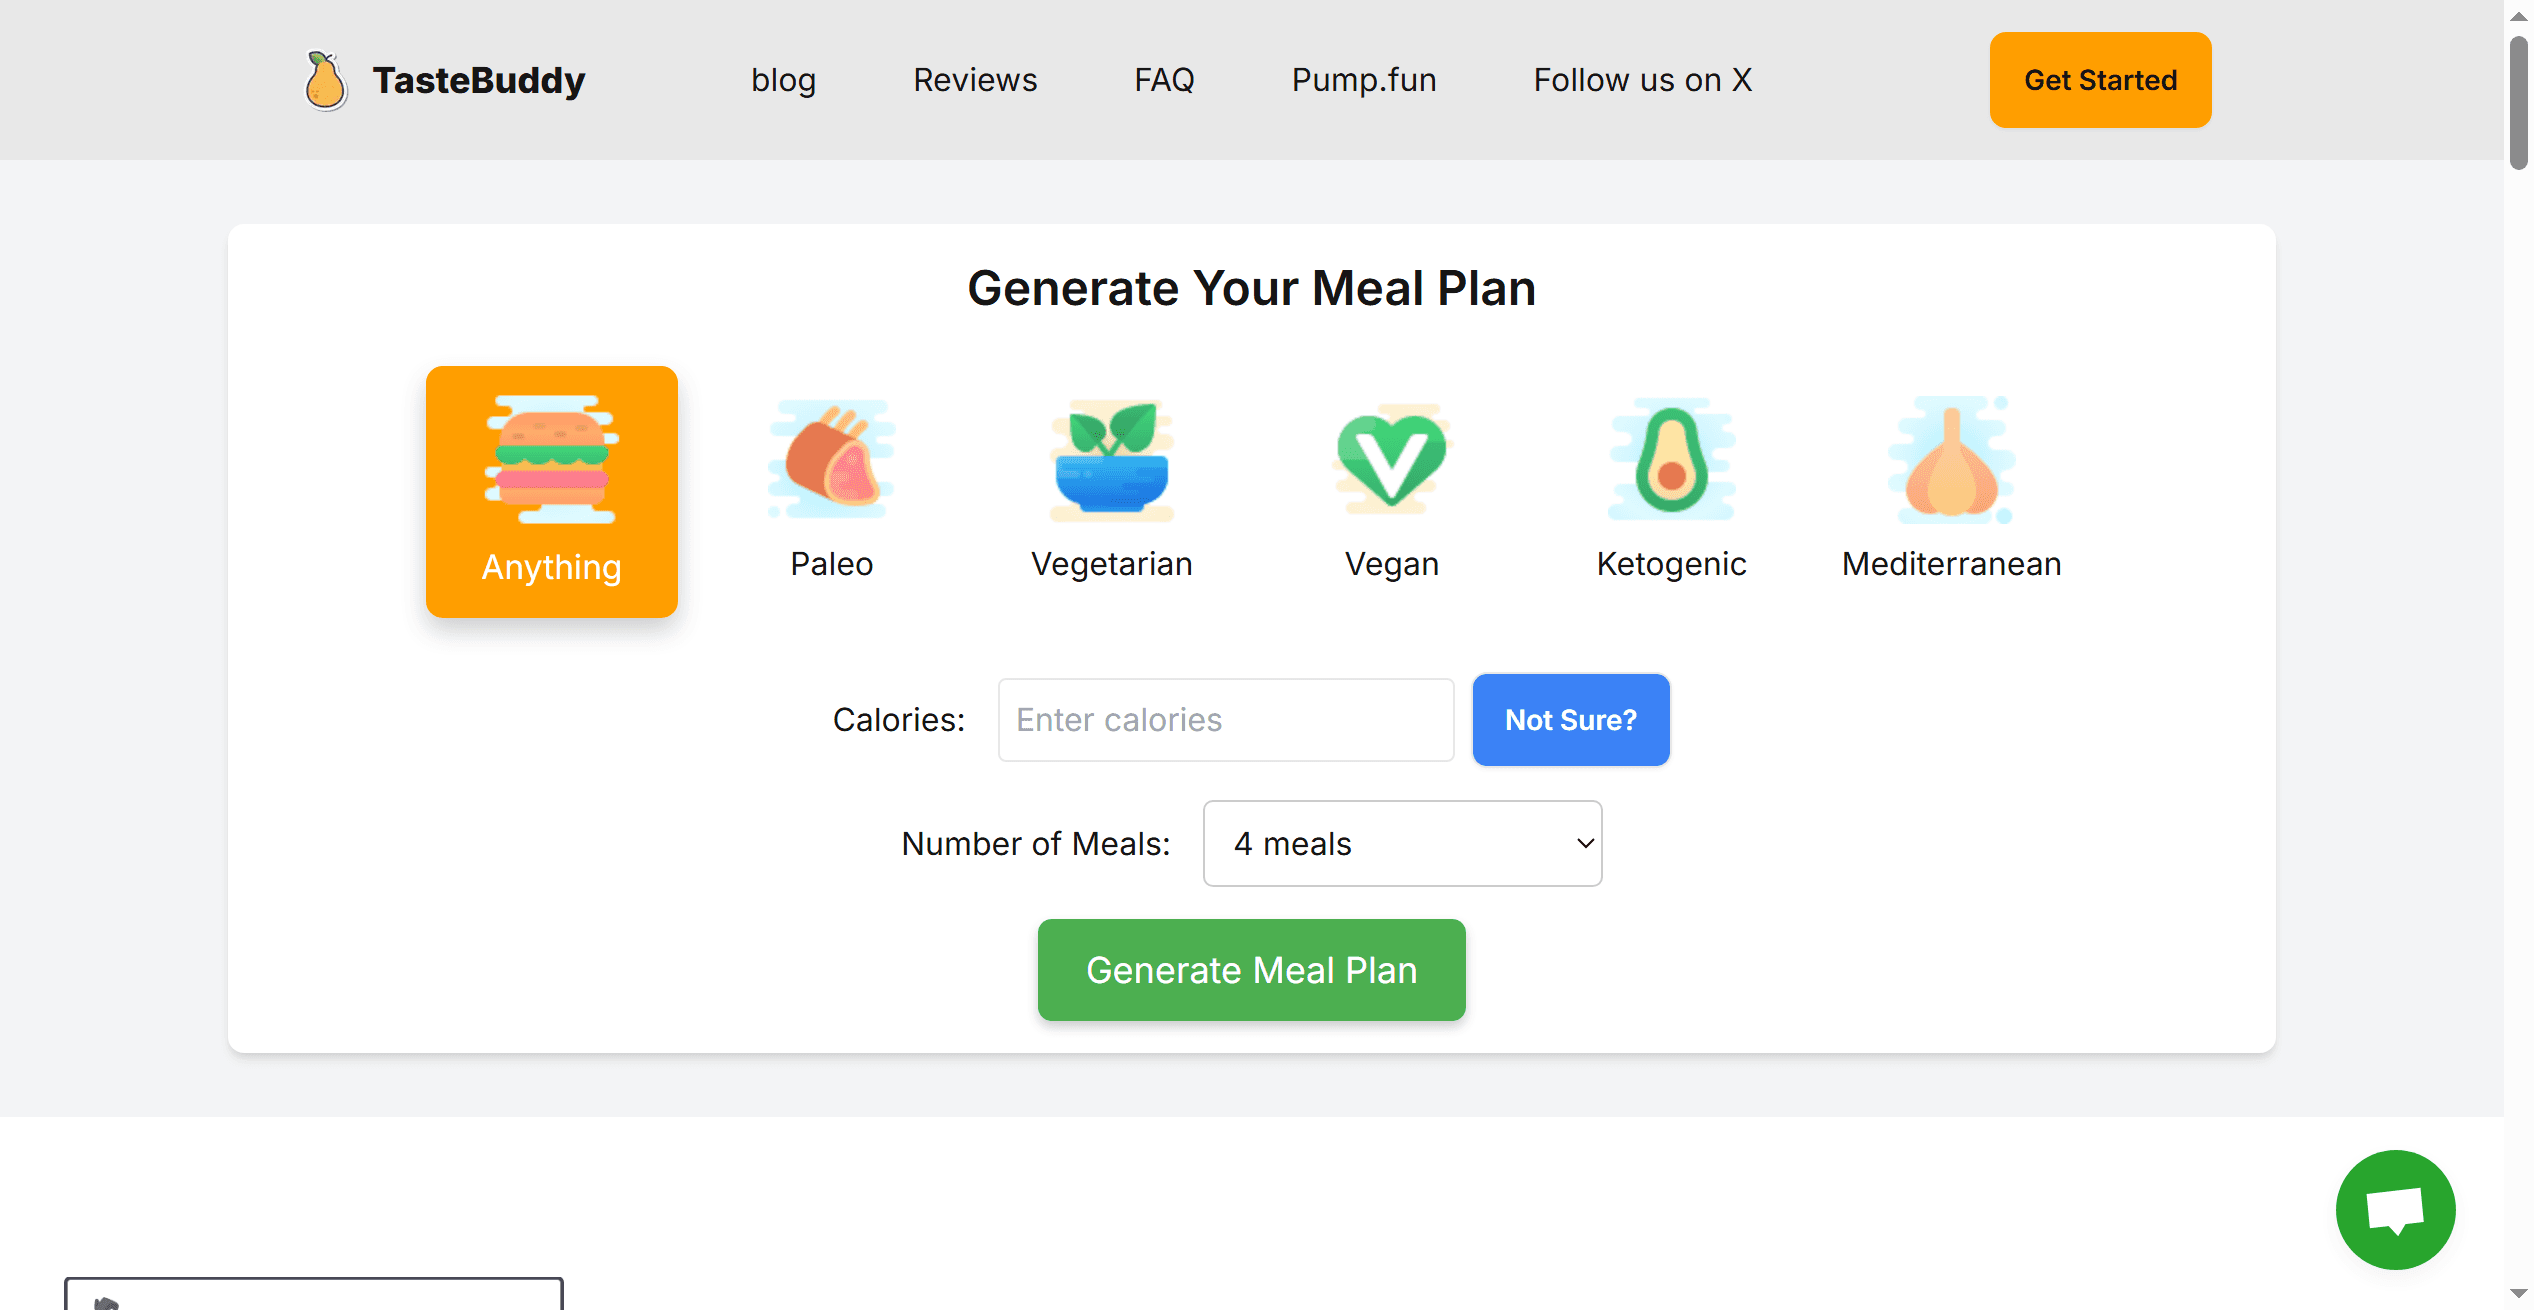Click the TasteBuddy pear logo icon
Image resolution: width=2534 pixels, height=1310 pixels.
[x=325, y=80]
